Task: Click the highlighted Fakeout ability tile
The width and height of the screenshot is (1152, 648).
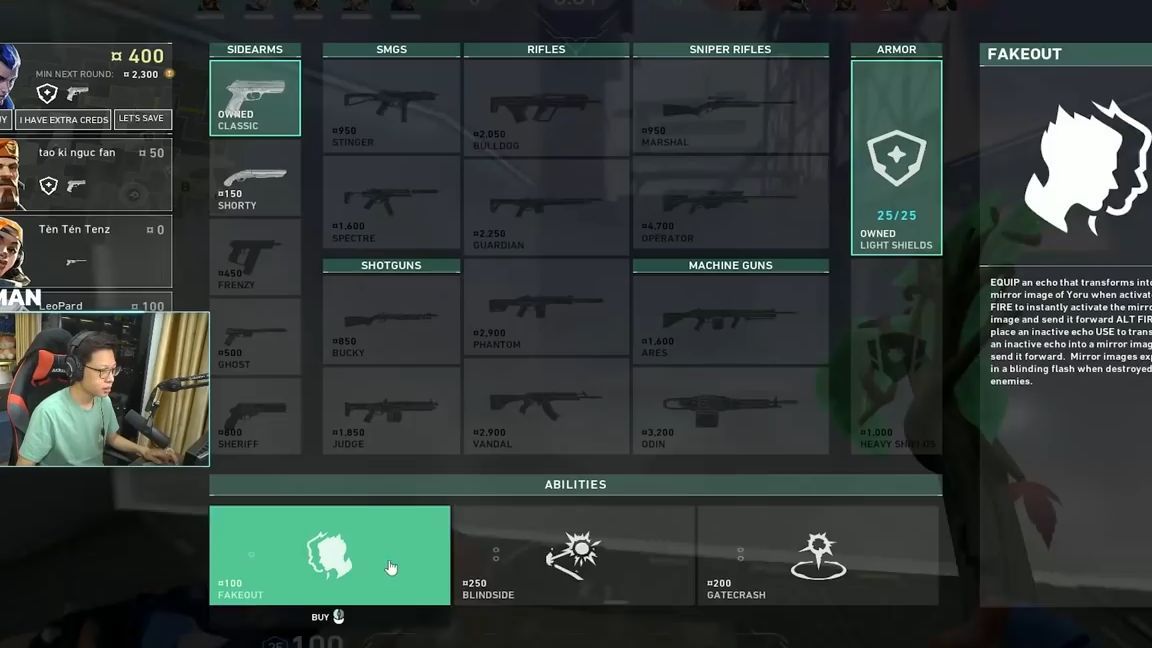Action: [x=329, y=555]
